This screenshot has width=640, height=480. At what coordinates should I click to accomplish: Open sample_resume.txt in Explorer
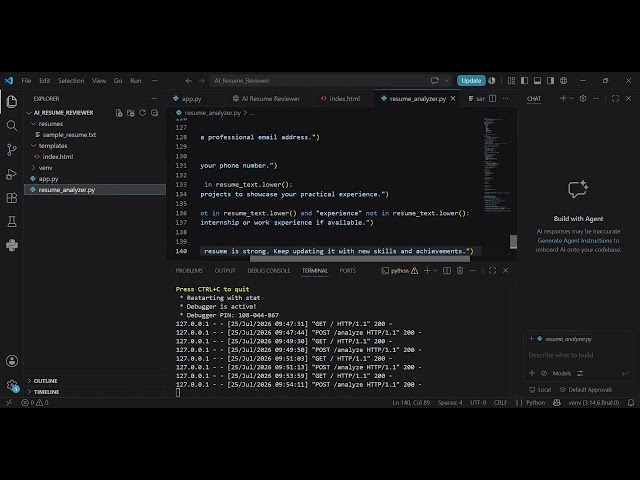69,135
